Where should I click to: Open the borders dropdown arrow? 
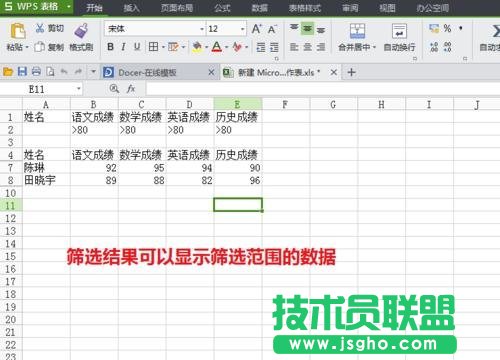tap(163, 47)
